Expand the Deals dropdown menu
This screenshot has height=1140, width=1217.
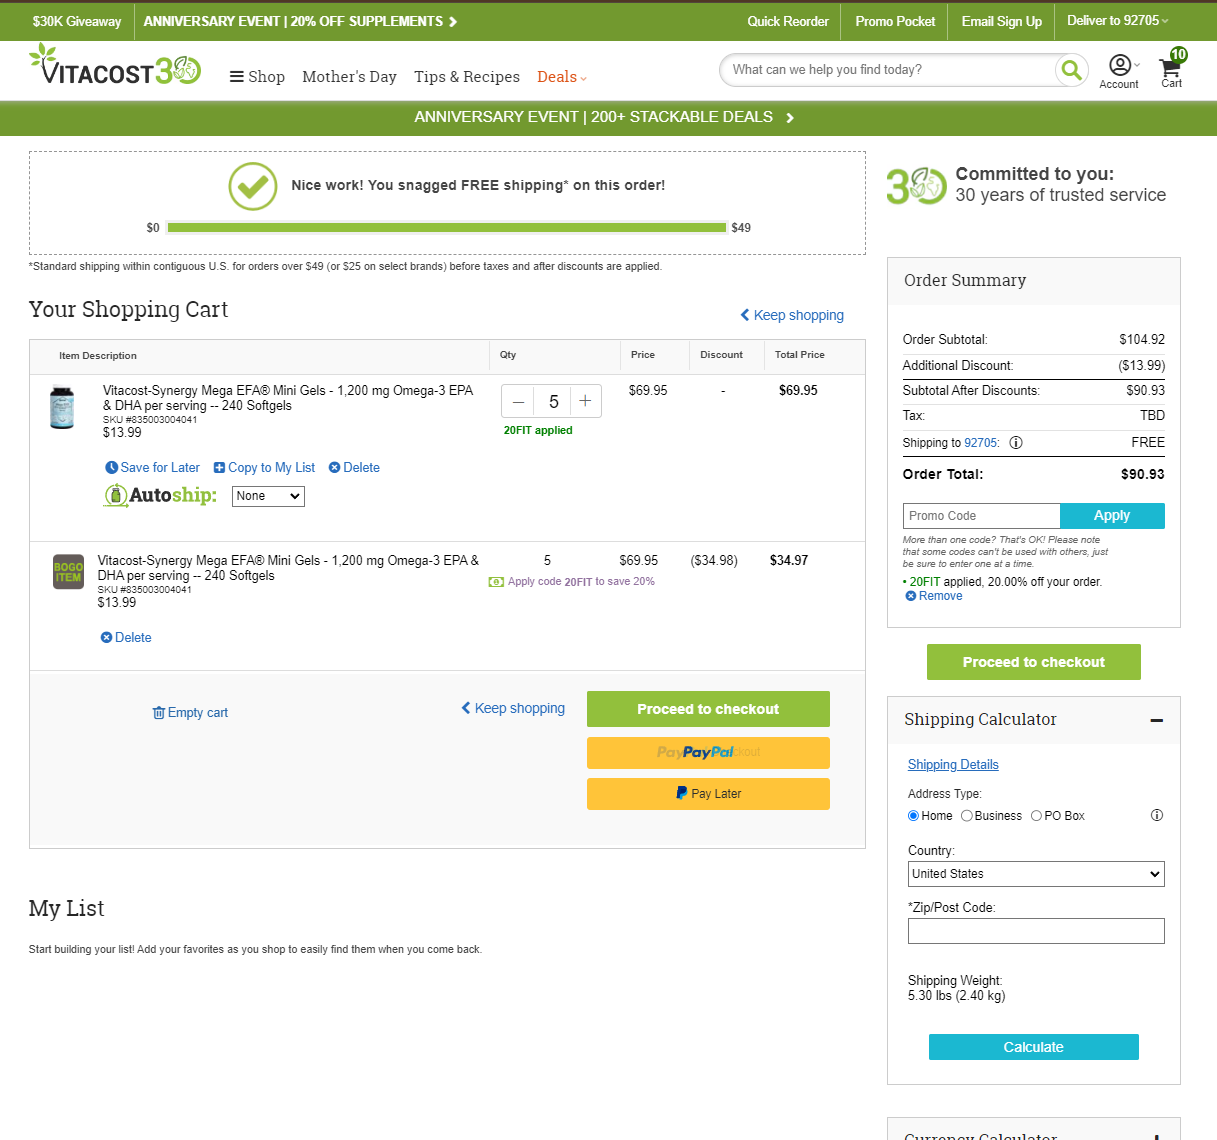click(x=561, y=77)
